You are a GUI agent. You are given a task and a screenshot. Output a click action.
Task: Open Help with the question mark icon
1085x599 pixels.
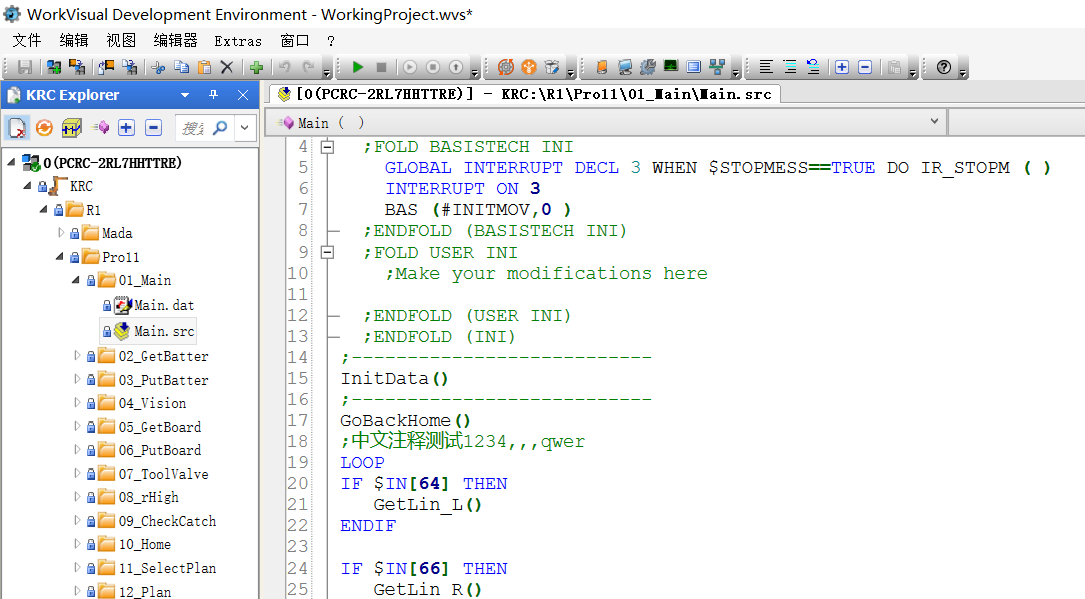point(944,67)
